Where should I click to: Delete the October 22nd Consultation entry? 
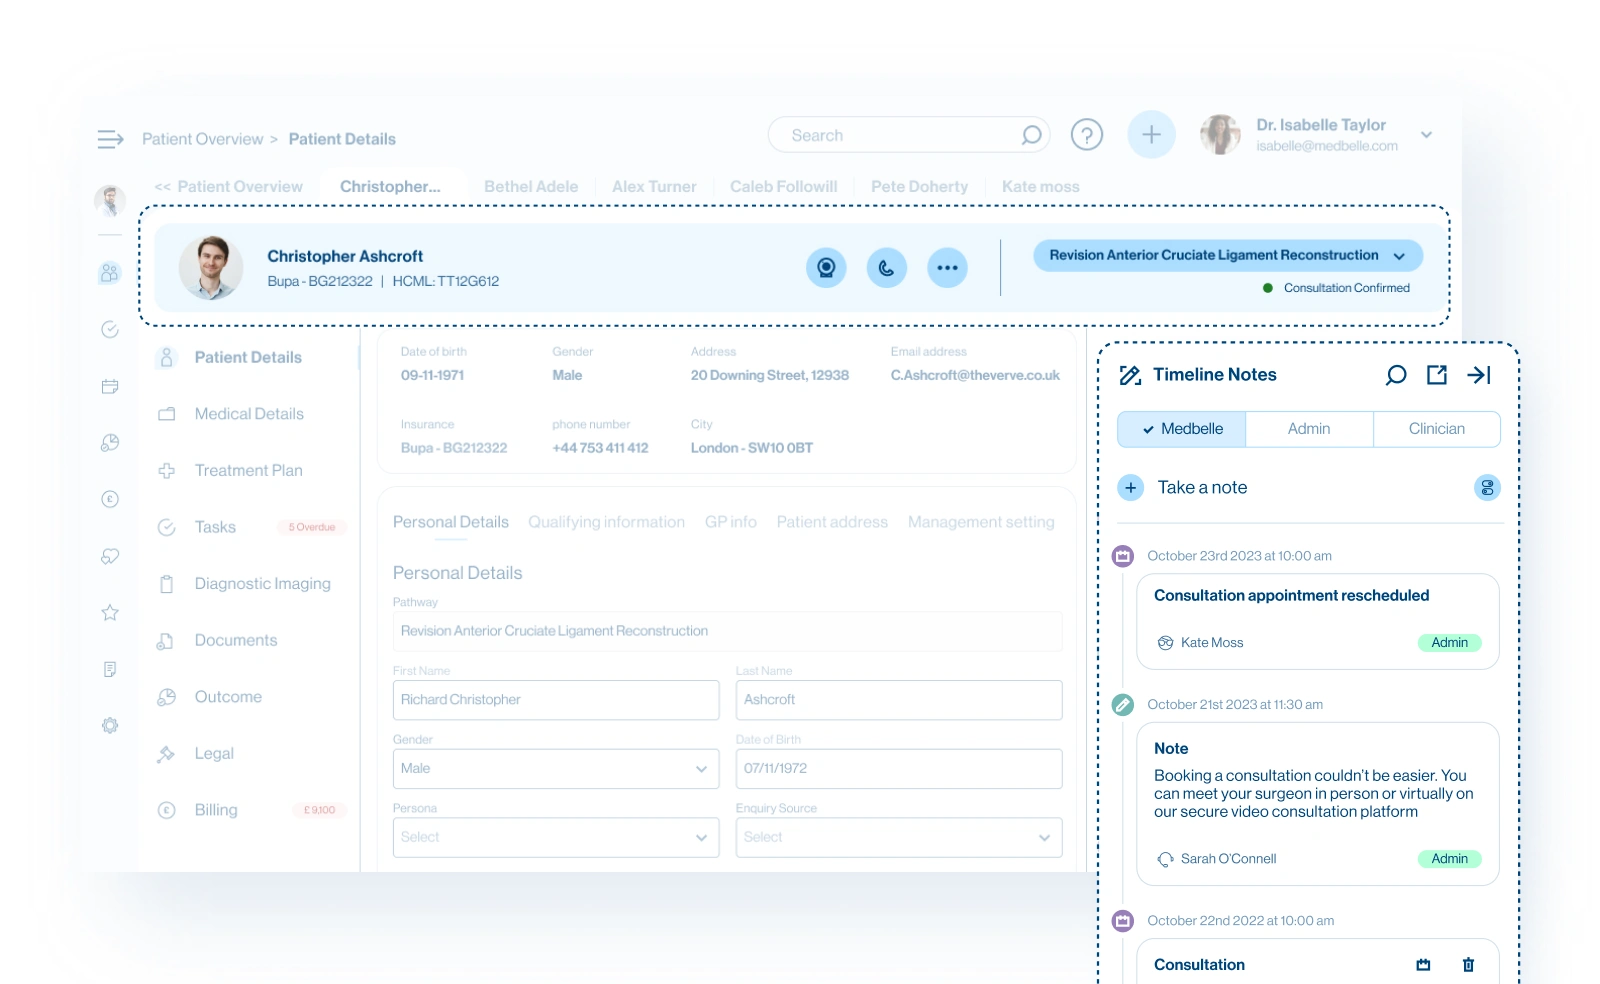1468,964
